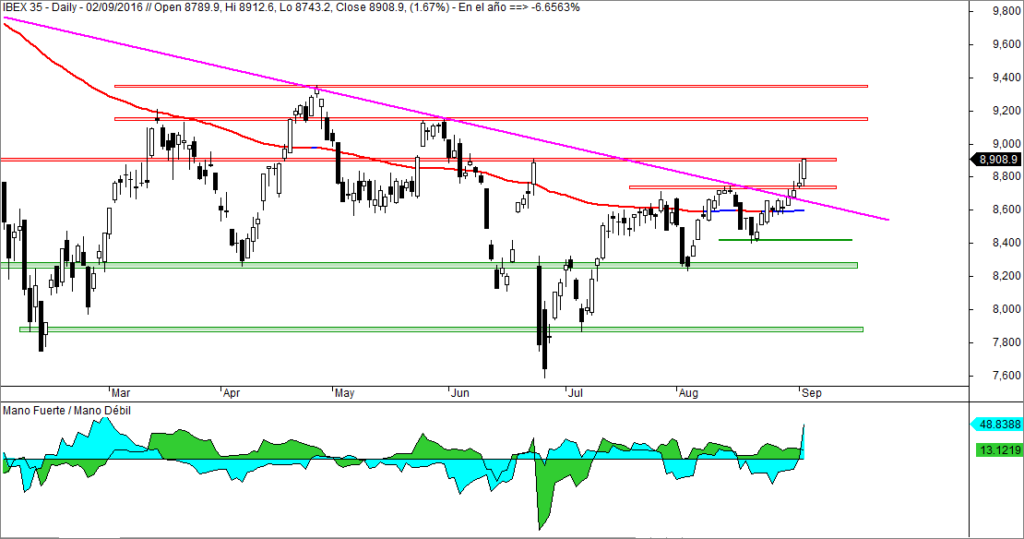Viewport: 1024px width, 539px height.
Task: Click the 8,200 price axis label
Action: pyautogui.click(x=1006, y=276)
